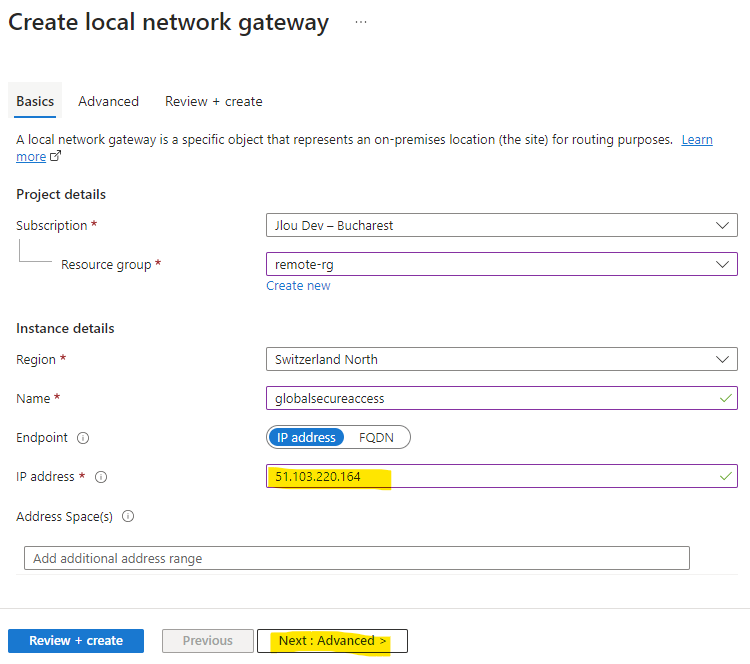Open the ellipsis menu beside page title
The width and height of the screenshot is (750, 664).
[x=361, y=22]
